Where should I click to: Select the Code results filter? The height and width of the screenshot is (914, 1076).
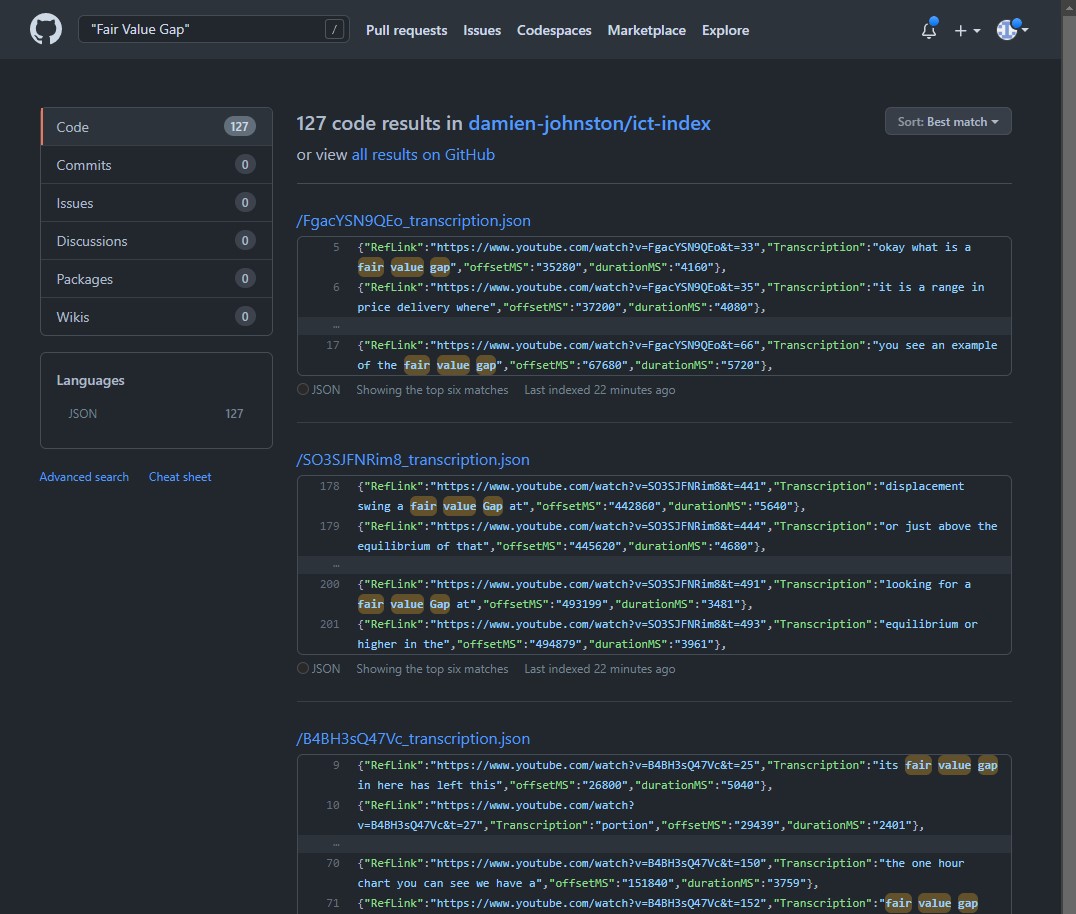[x=156, y=127]
